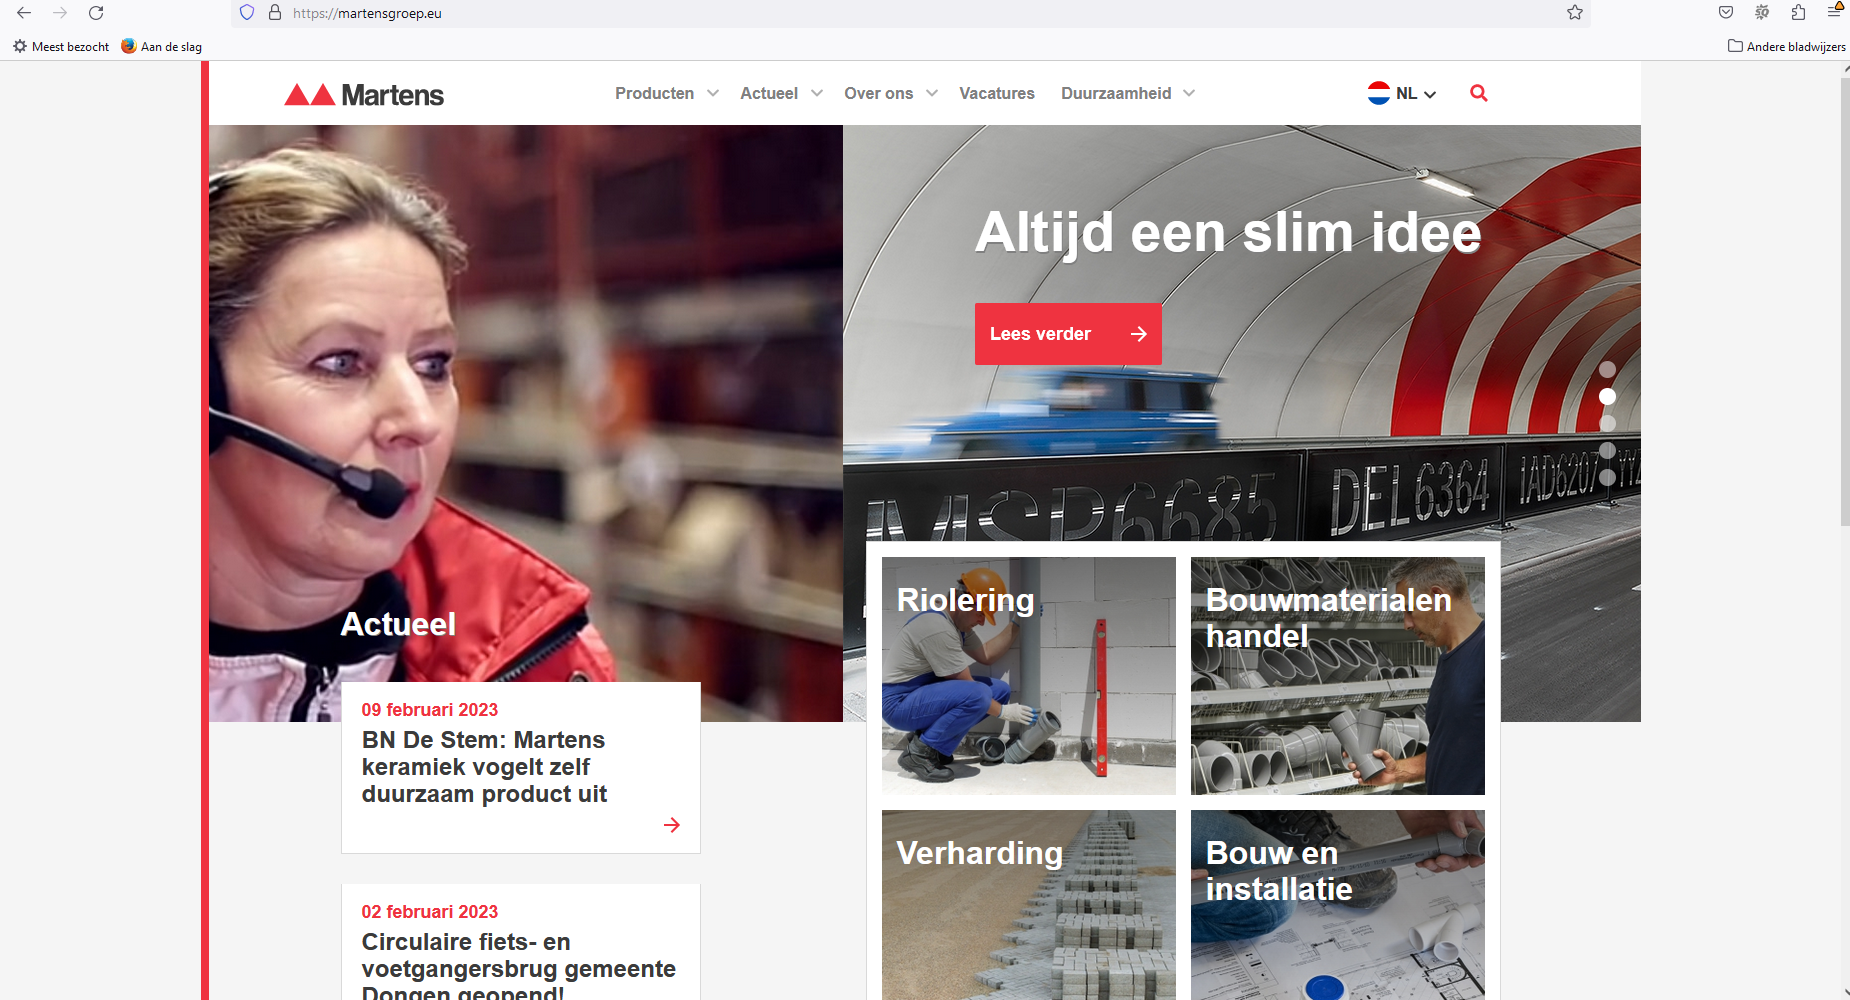
Task: Open the Vacatures menu item
Action: (x=996, y=93)
